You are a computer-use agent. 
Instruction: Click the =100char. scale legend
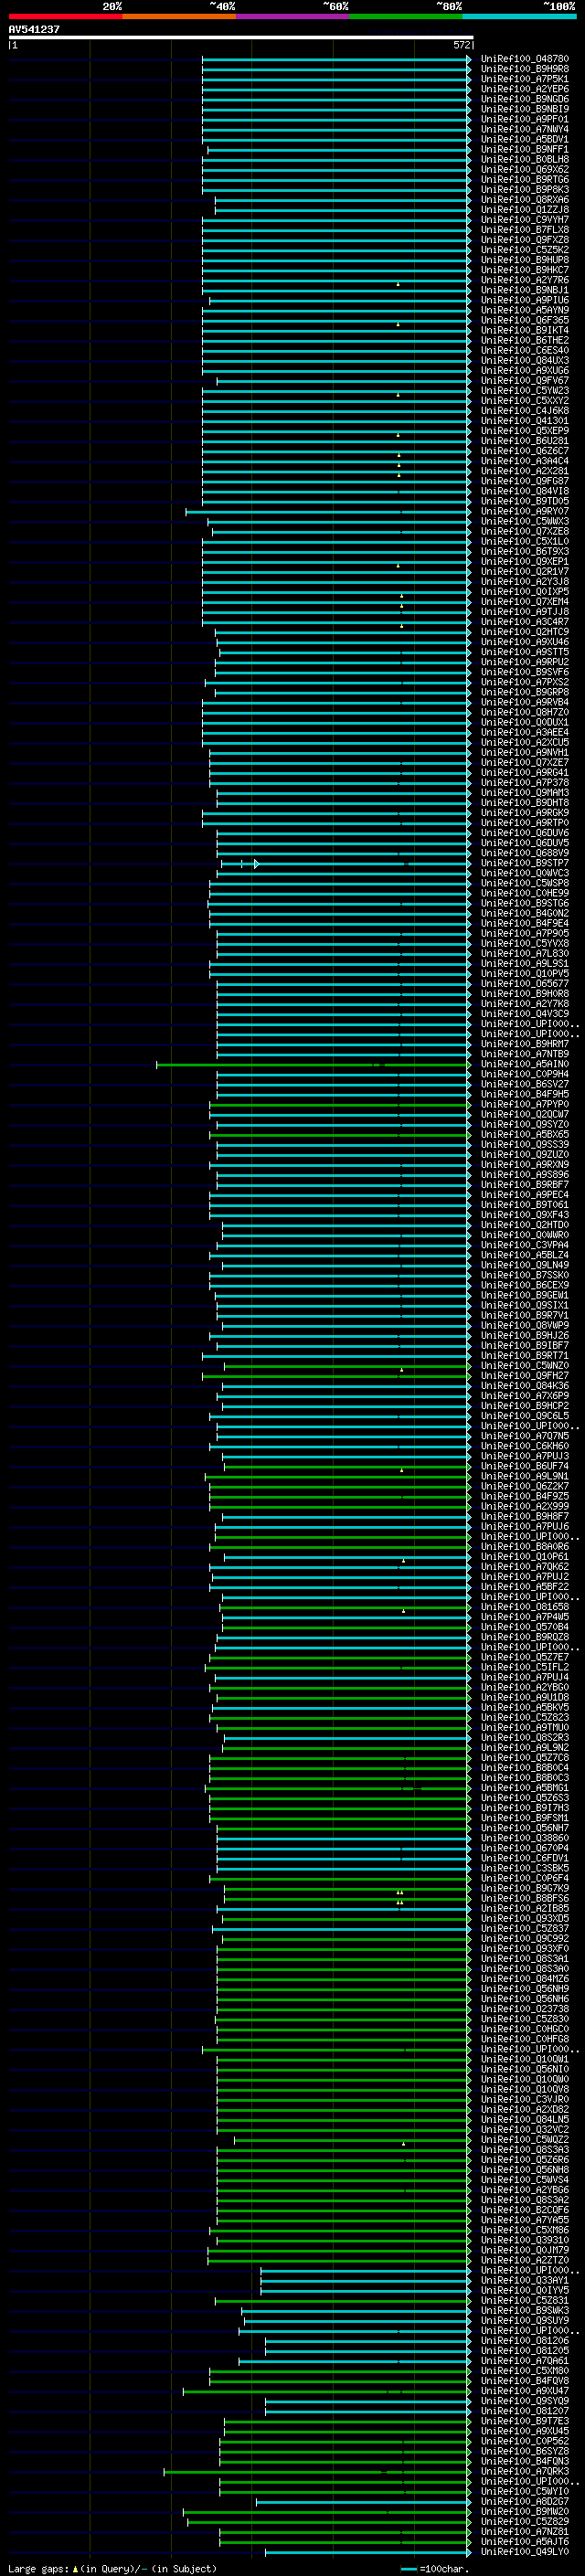coord(434,2568)
